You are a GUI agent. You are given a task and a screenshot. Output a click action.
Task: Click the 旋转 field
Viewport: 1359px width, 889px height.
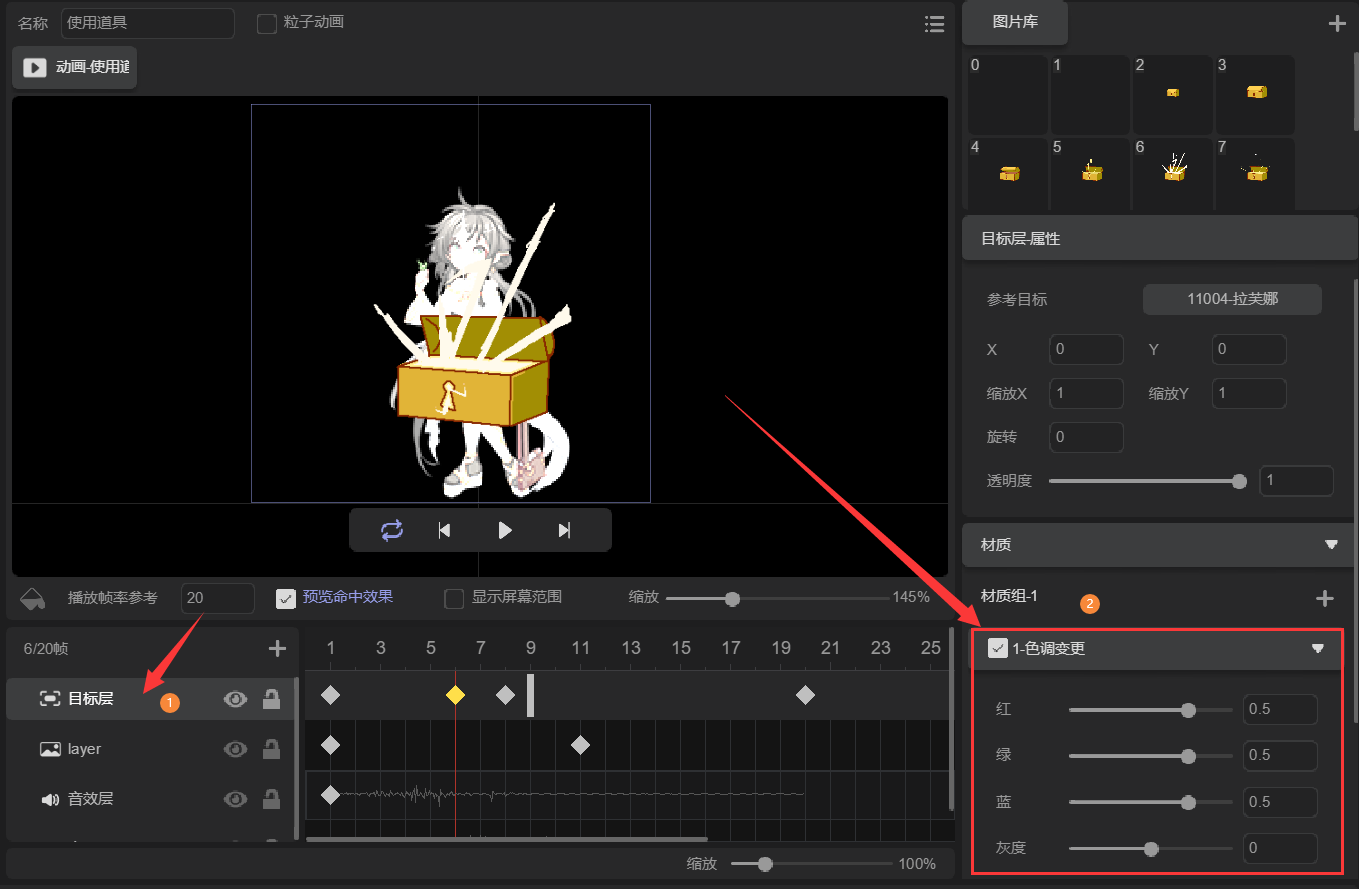1086,437
